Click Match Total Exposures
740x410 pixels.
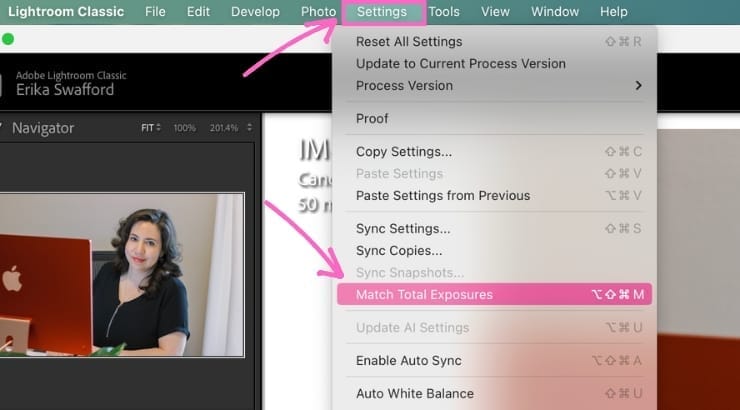(495, 294)
